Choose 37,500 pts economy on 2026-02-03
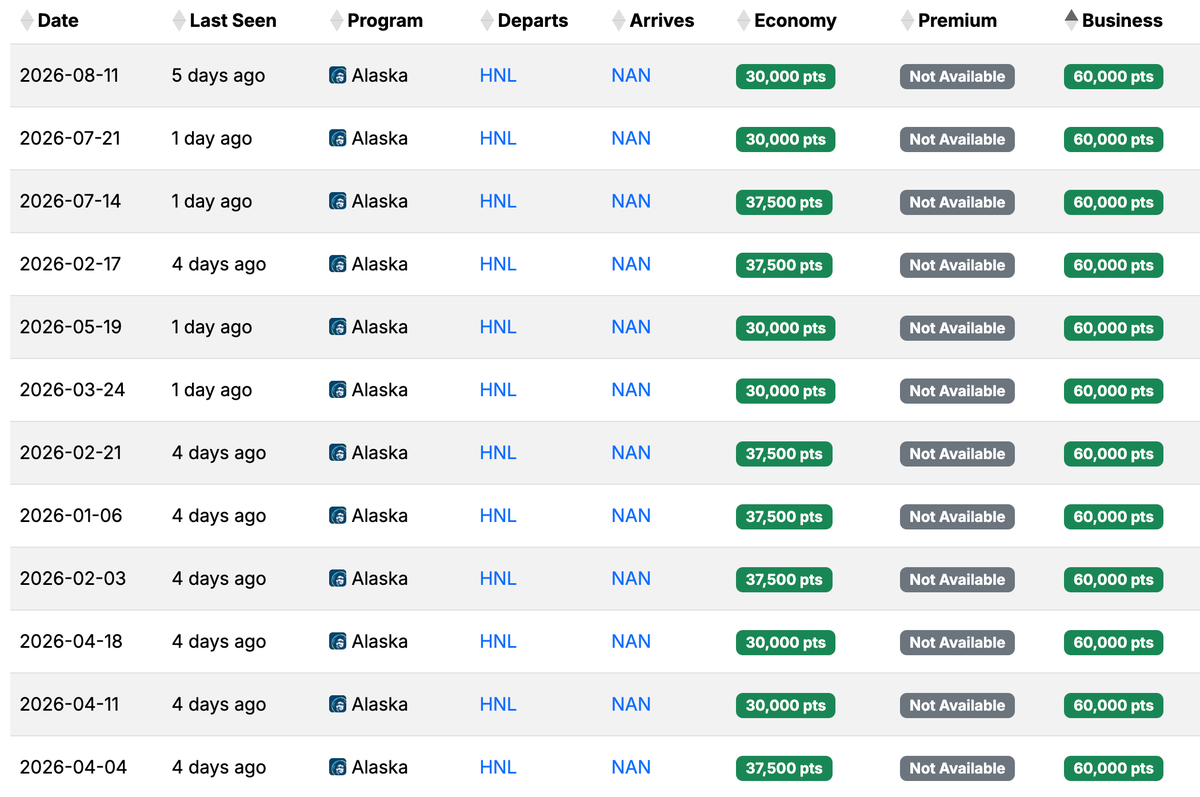 click(x=784, y=581)
